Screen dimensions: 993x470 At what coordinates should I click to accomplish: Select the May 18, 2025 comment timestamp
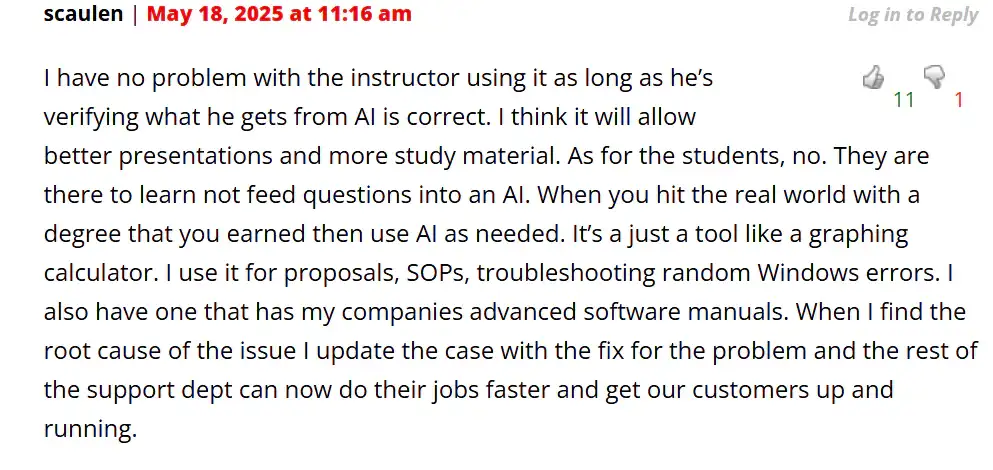coord(279,14)
